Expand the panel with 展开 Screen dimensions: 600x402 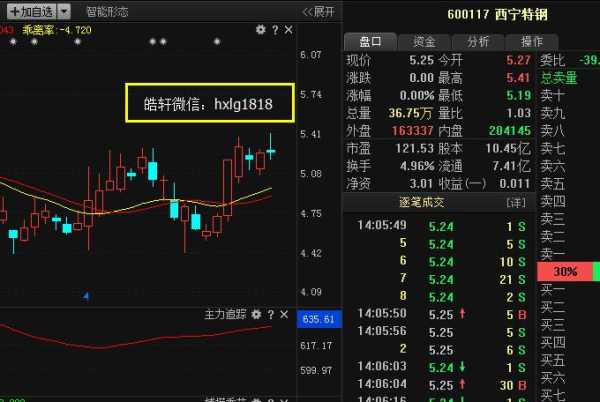click(x=318, y=12)
